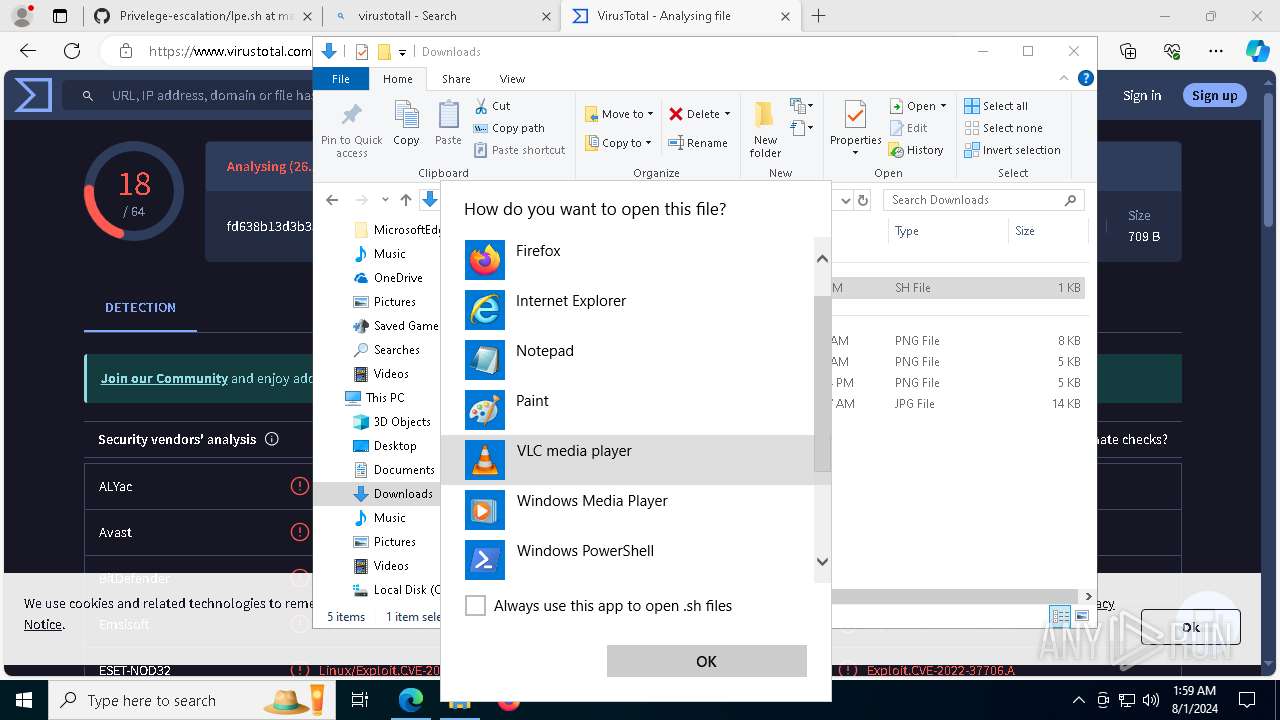Image resolution: width=1280 pixels, height=720 pixels.
Task: Open the Join our Community link
Action: click(x=164, y=378)
